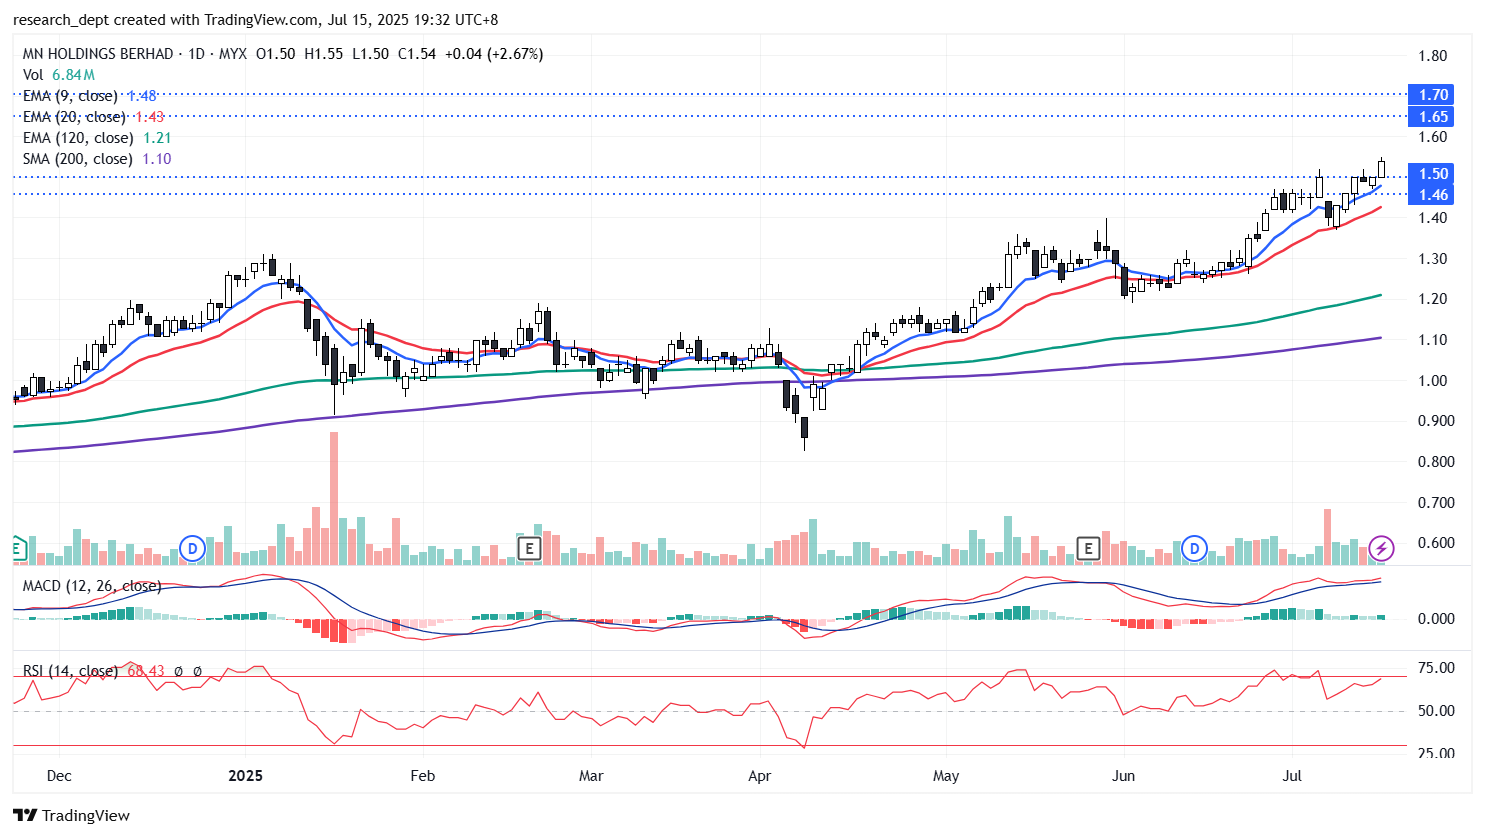Click the MACD 0.000 axis label

(1436, 619)
